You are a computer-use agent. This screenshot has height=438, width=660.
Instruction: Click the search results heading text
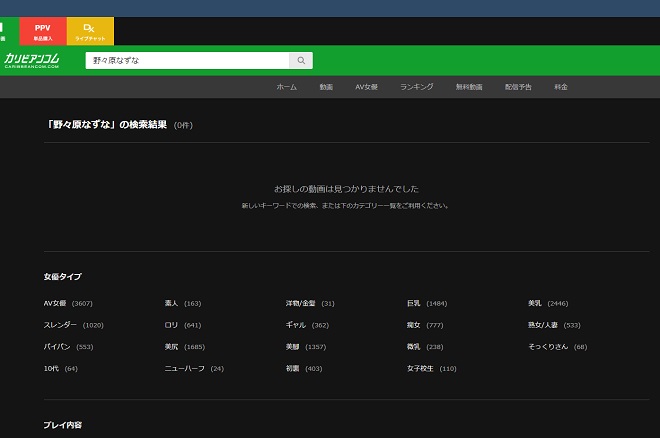tap(107, 125)
